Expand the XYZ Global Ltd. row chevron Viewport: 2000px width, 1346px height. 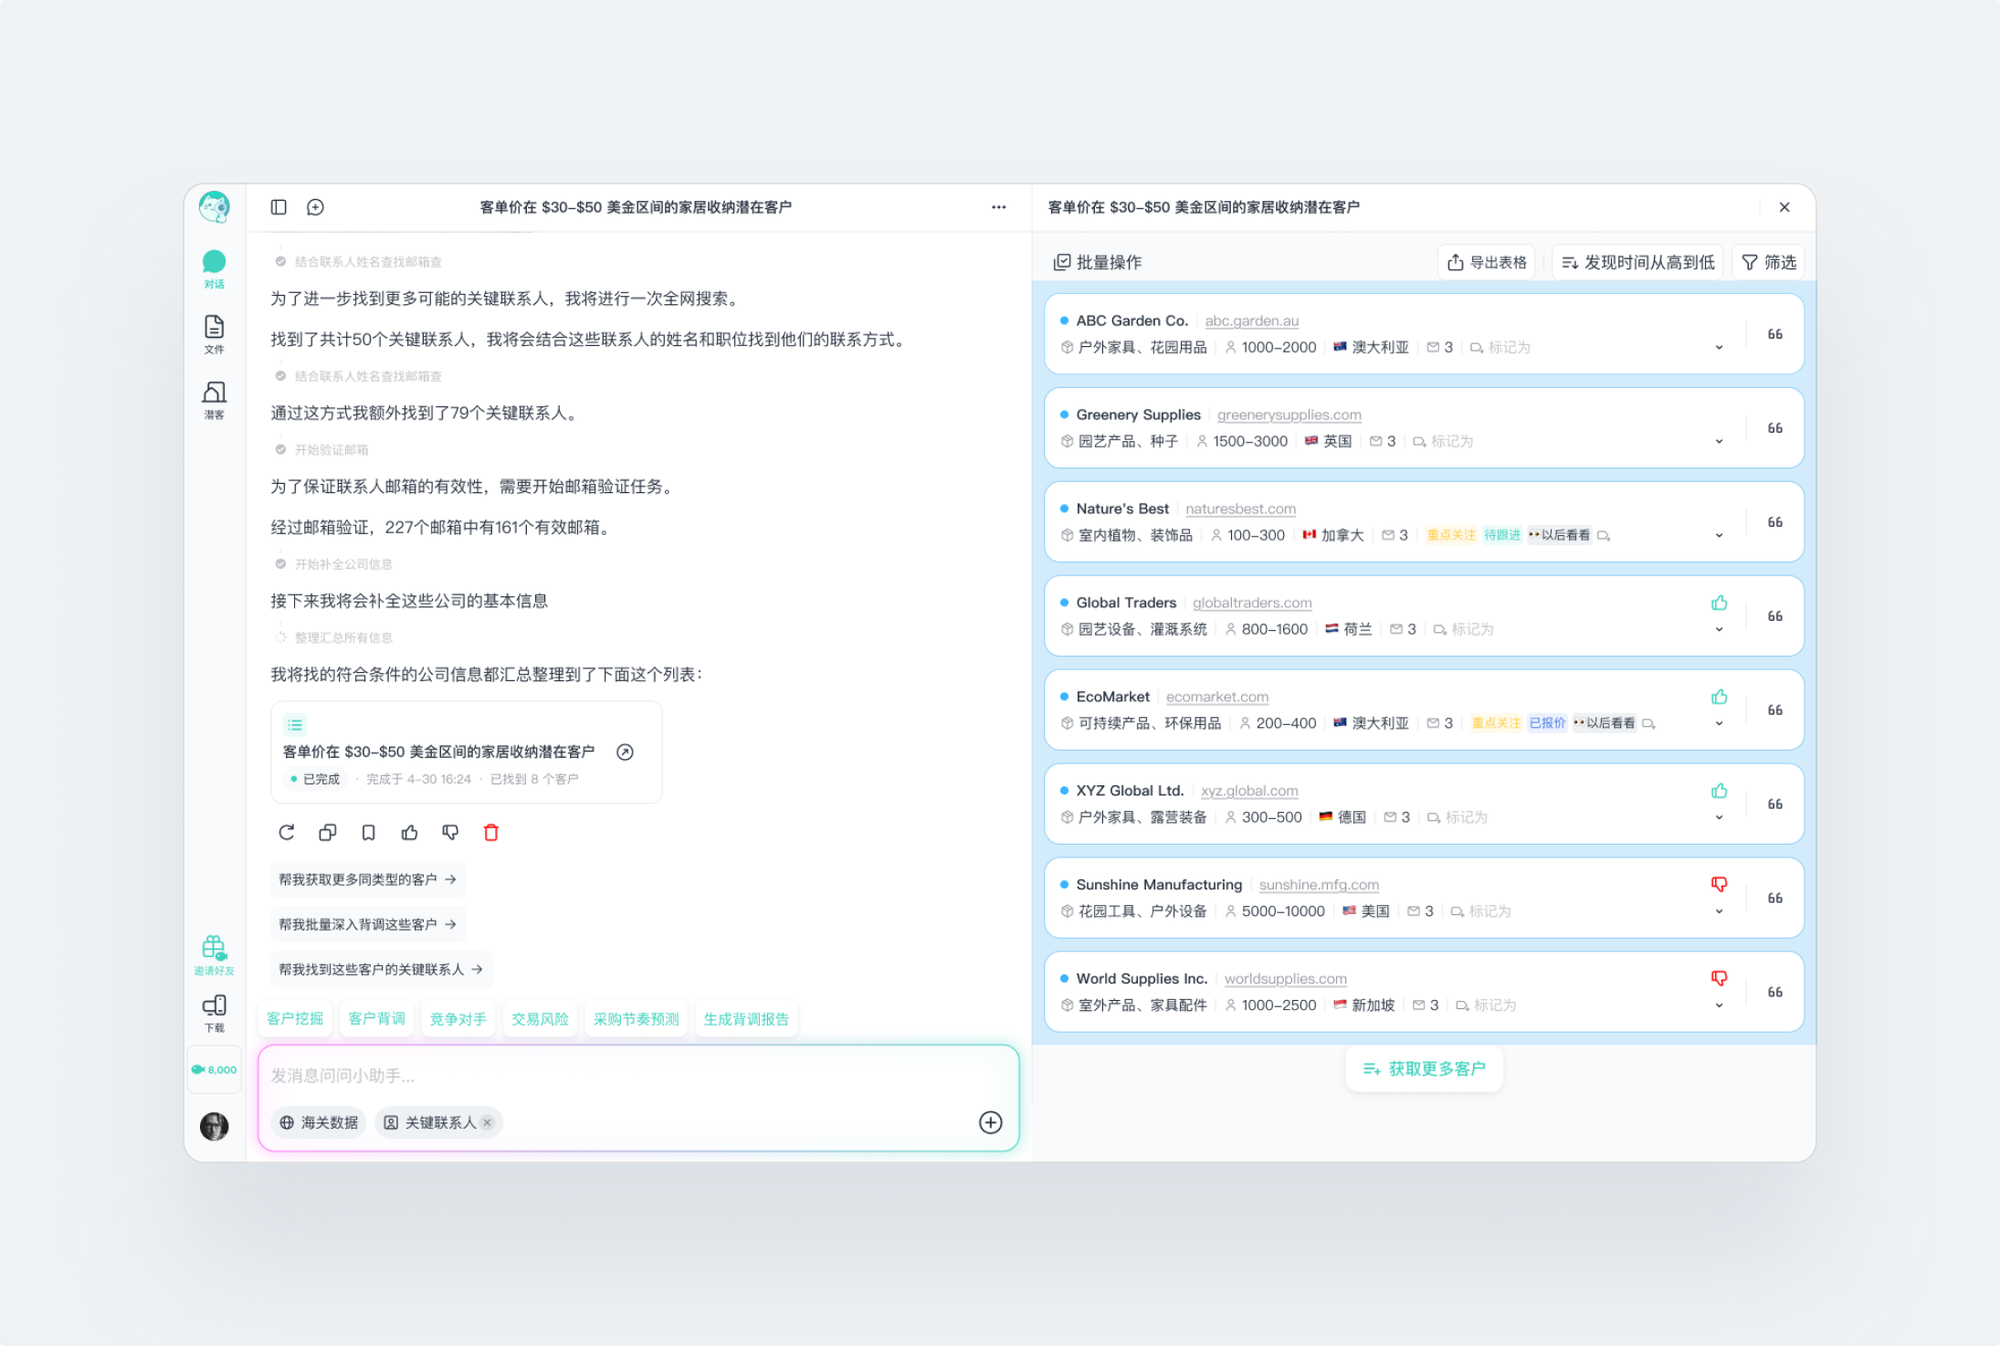pos(1719,818)
